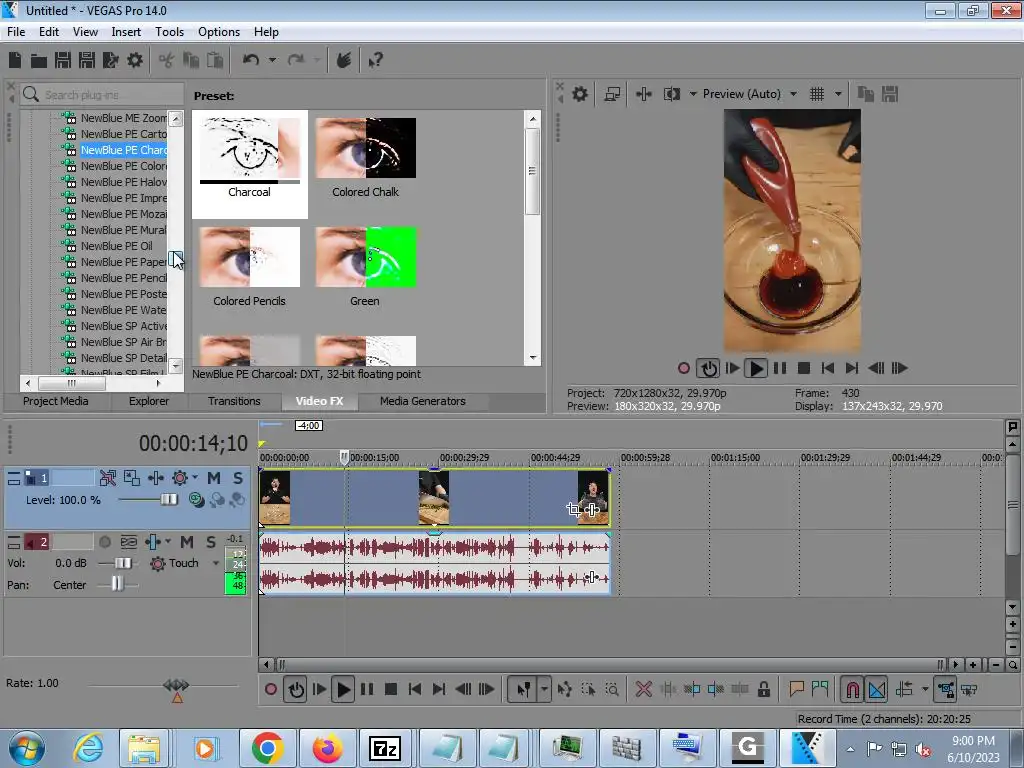This screenshot has width=1024, height=768.
Task: Open Project Properties gear in main toolbar
Action: click(x=135, y=61)
